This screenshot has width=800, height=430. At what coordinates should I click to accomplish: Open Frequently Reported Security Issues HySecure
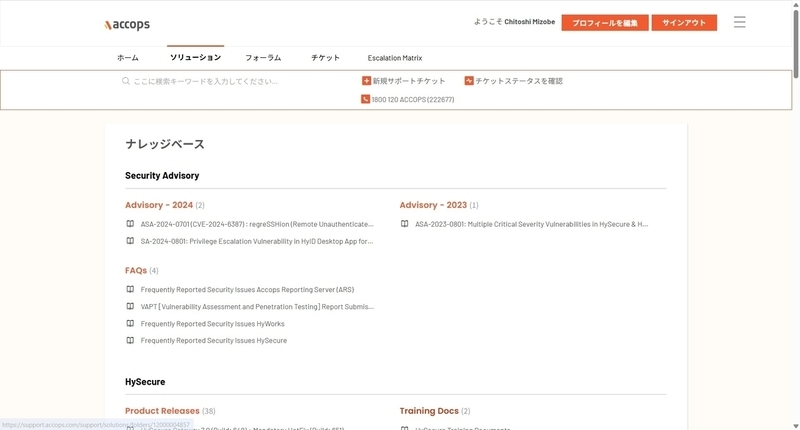214,340
